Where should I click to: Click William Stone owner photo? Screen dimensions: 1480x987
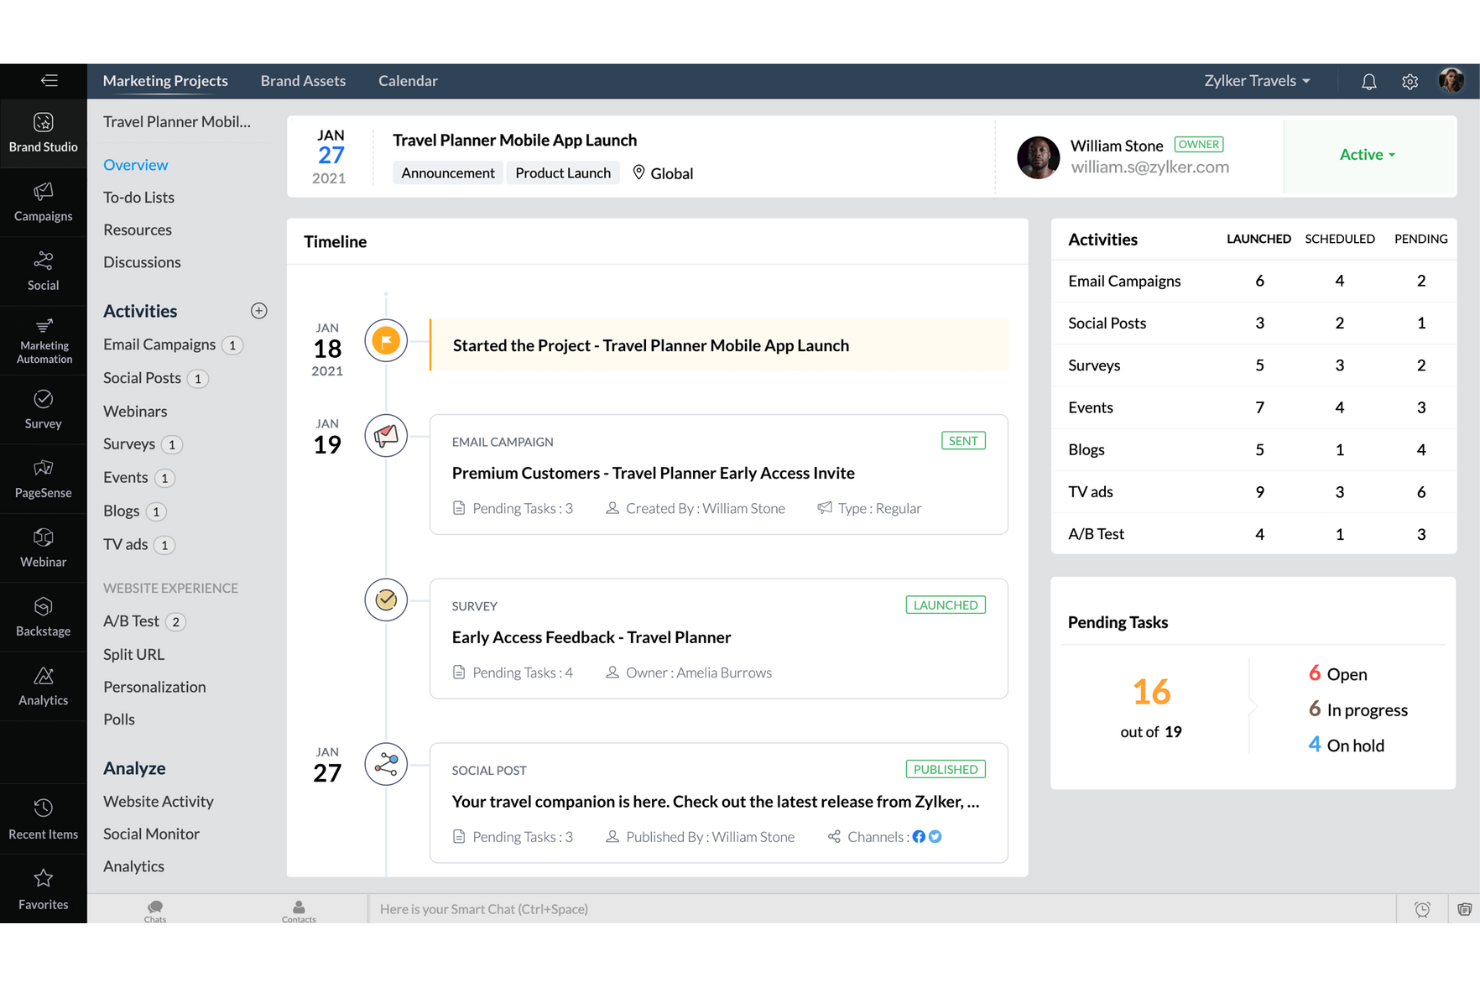tap(1038, 158)
